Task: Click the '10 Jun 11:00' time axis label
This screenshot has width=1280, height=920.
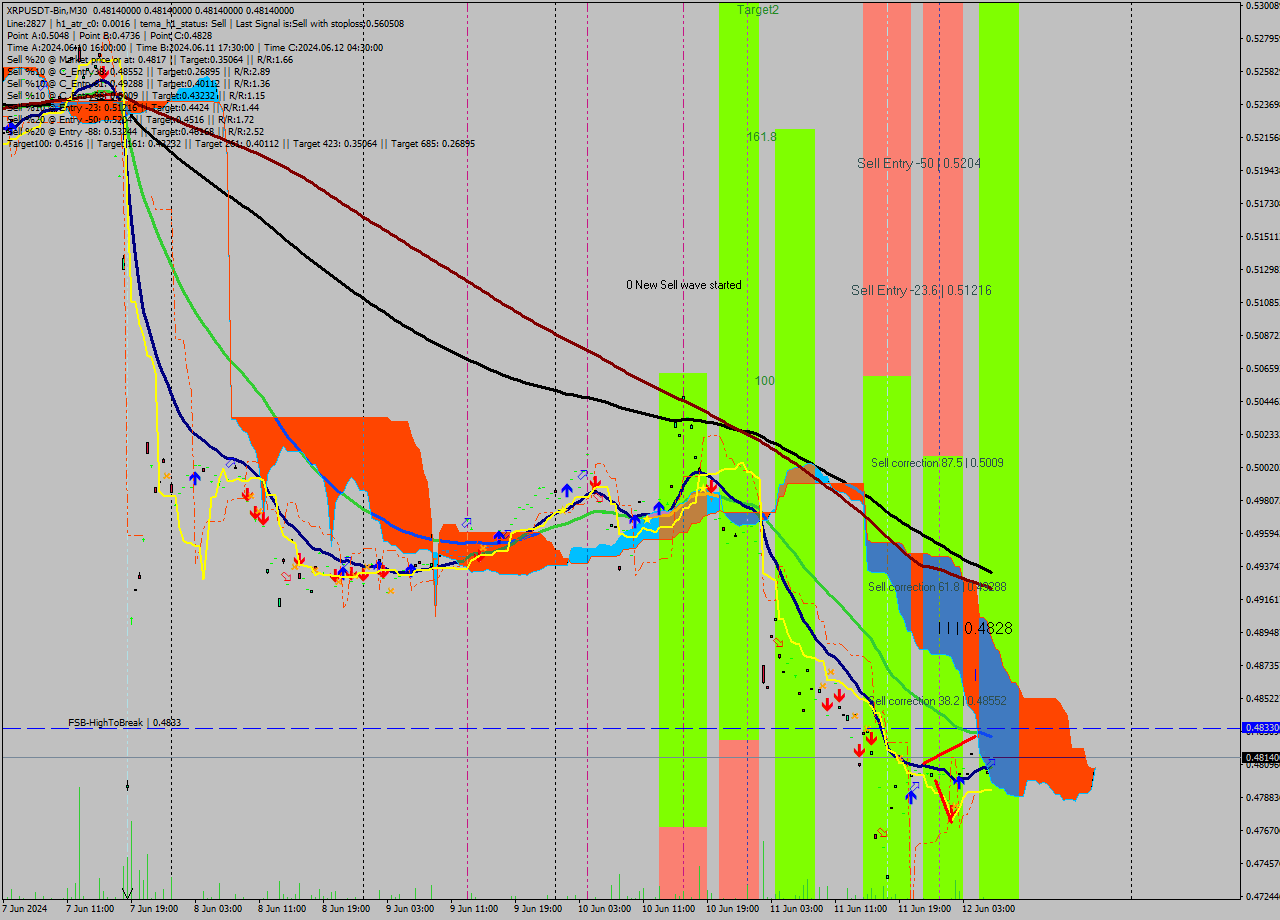Action: pyautogui.click(x=668, y=909)
